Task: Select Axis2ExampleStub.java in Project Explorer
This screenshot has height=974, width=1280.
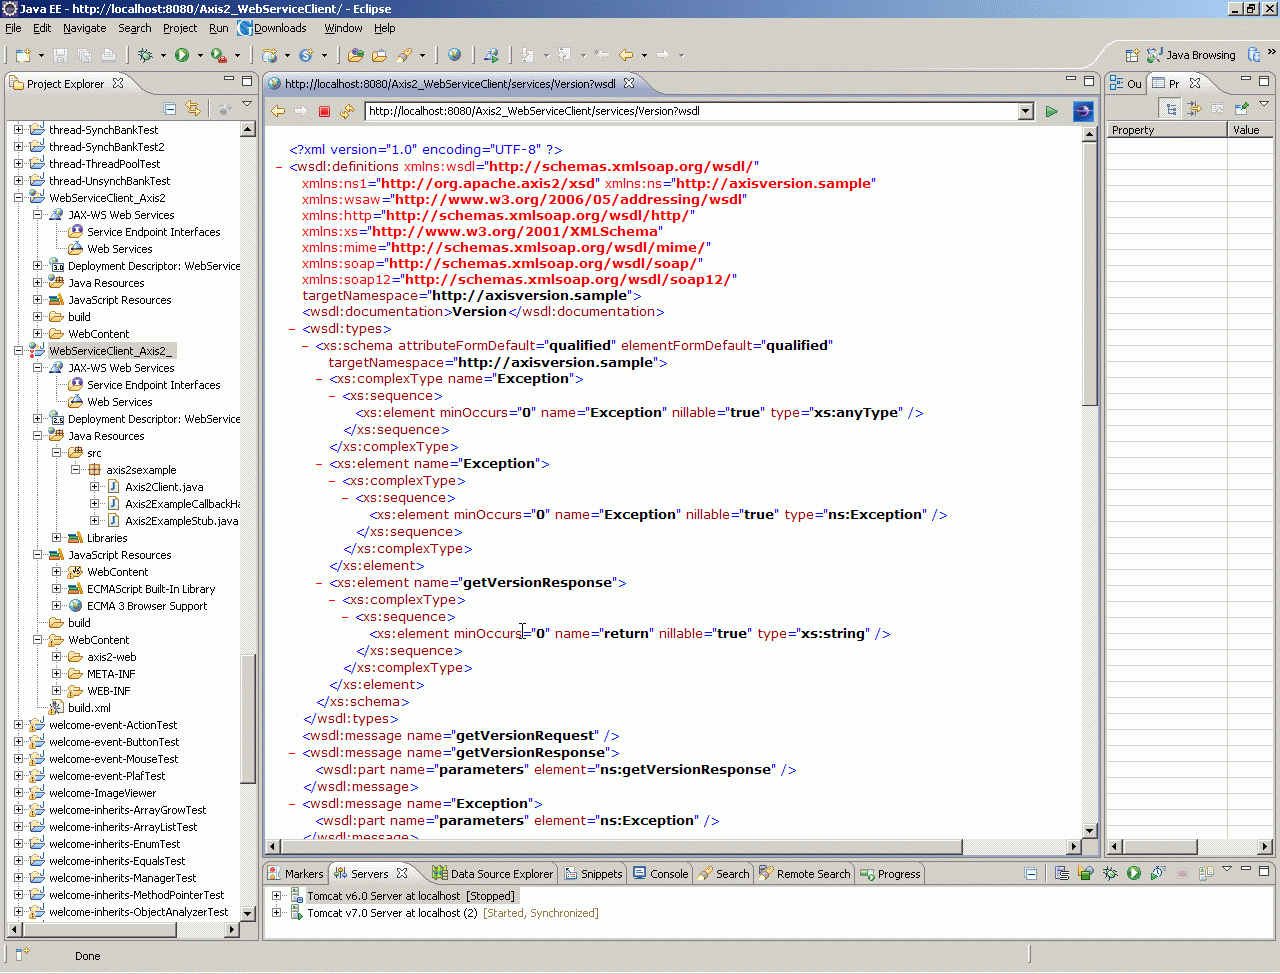Action: pos(181,521)
